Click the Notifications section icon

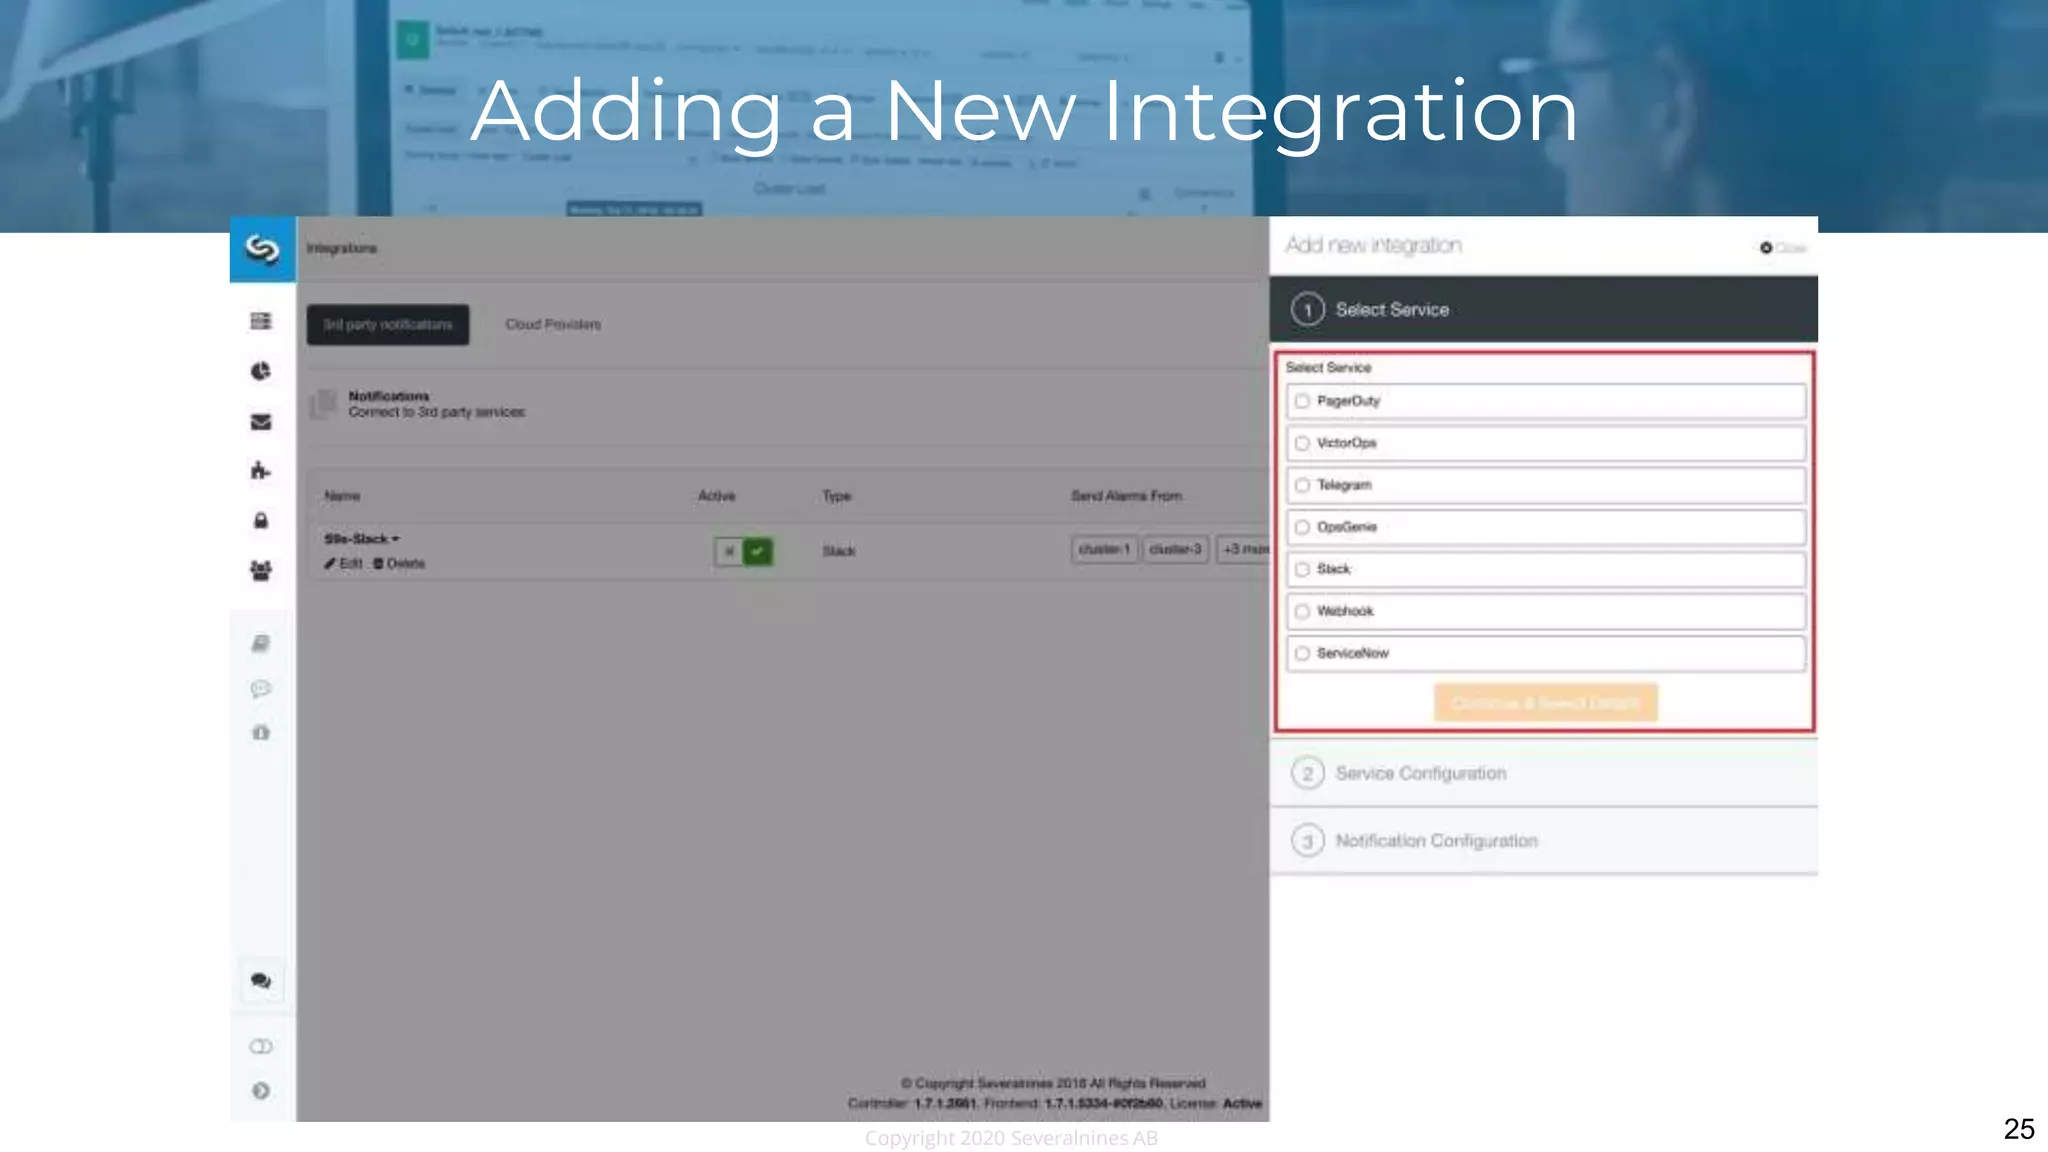click(323, 404)
